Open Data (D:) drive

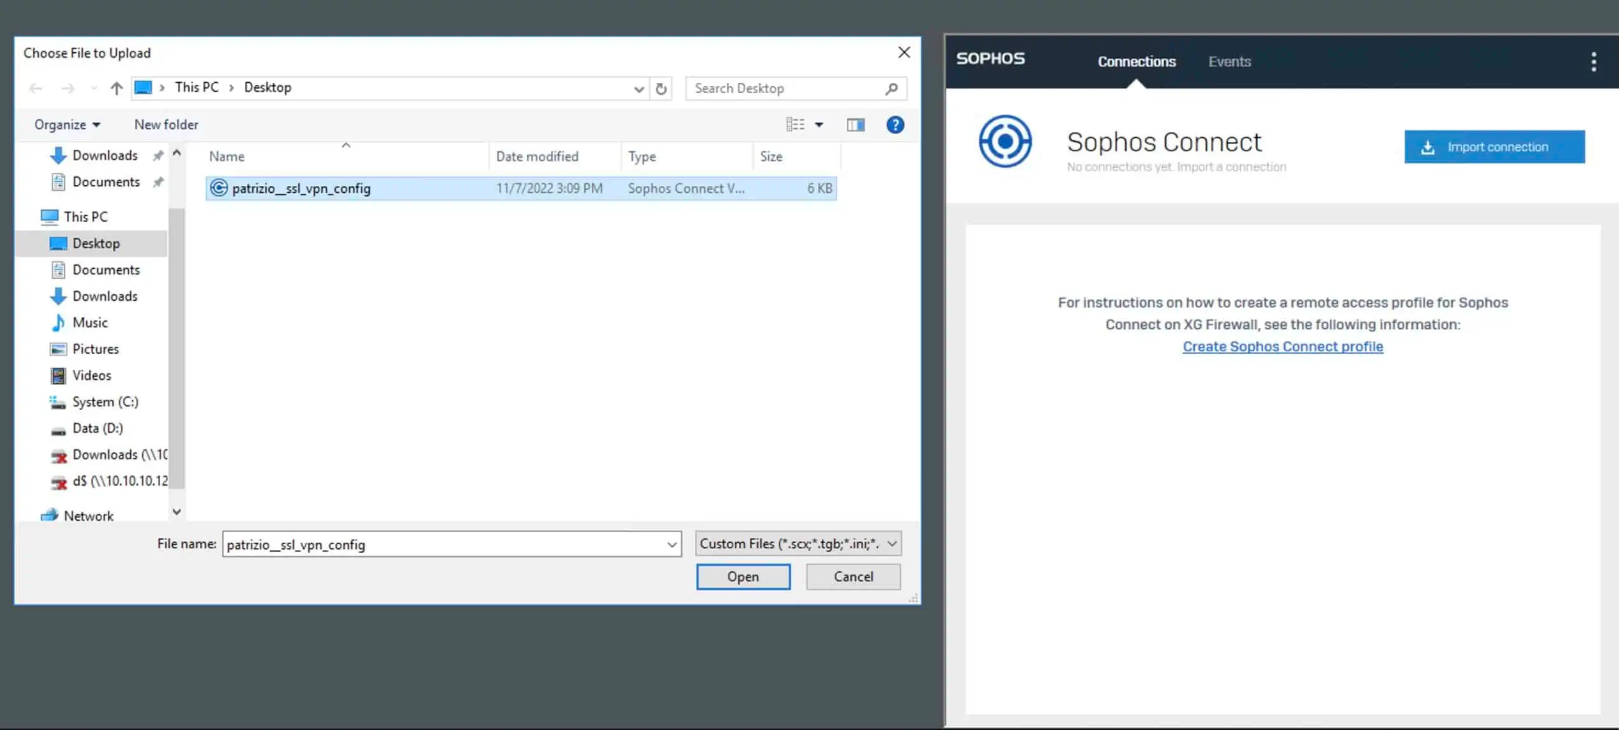pos(97,428)
